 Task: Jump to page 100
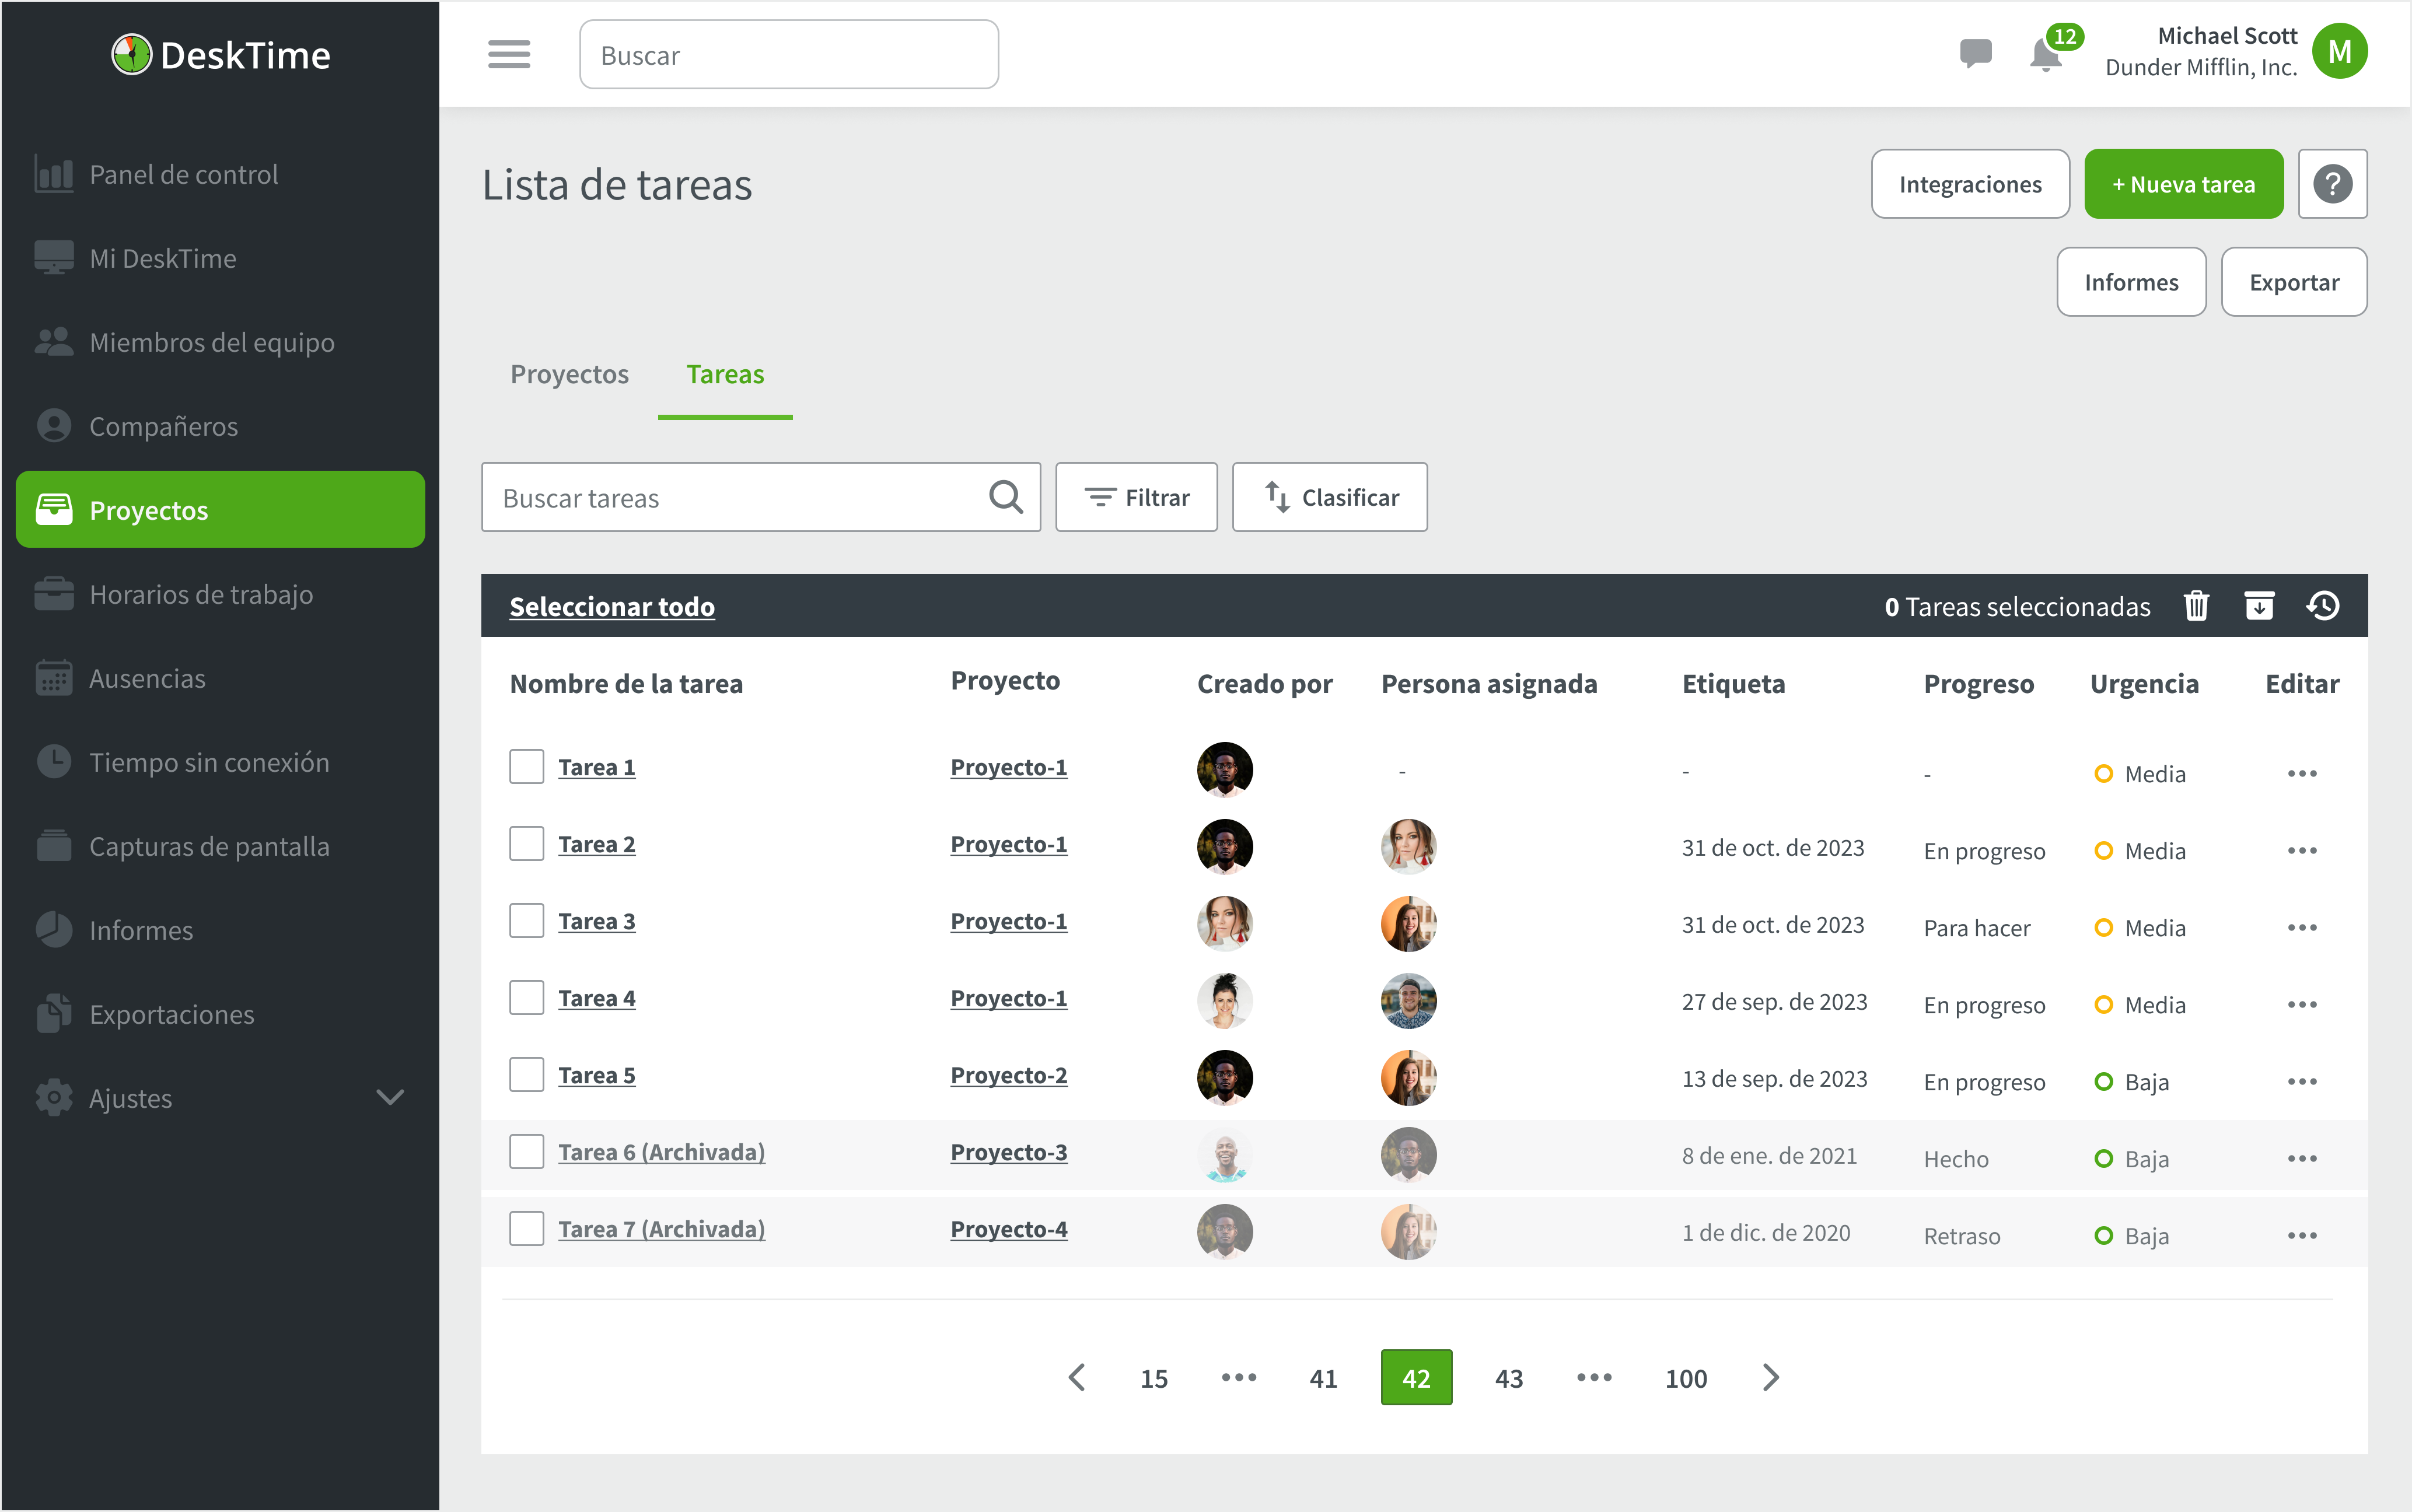(x=1685, y=1378)
